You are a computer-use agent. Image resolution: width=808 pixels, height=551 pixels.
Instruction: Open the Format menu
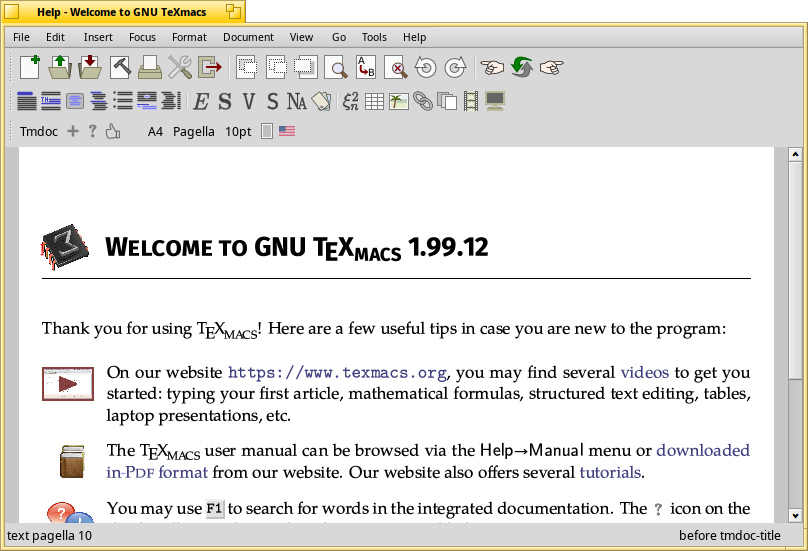[189, 37]
